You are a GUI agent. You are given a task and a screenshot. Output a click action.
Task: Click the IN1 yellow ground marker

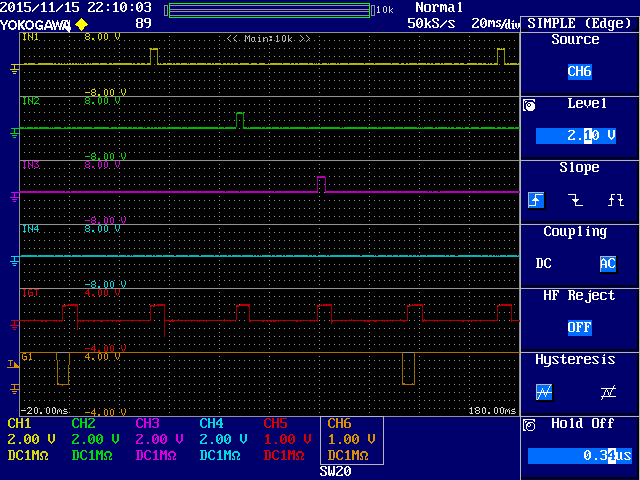(14, 69)
